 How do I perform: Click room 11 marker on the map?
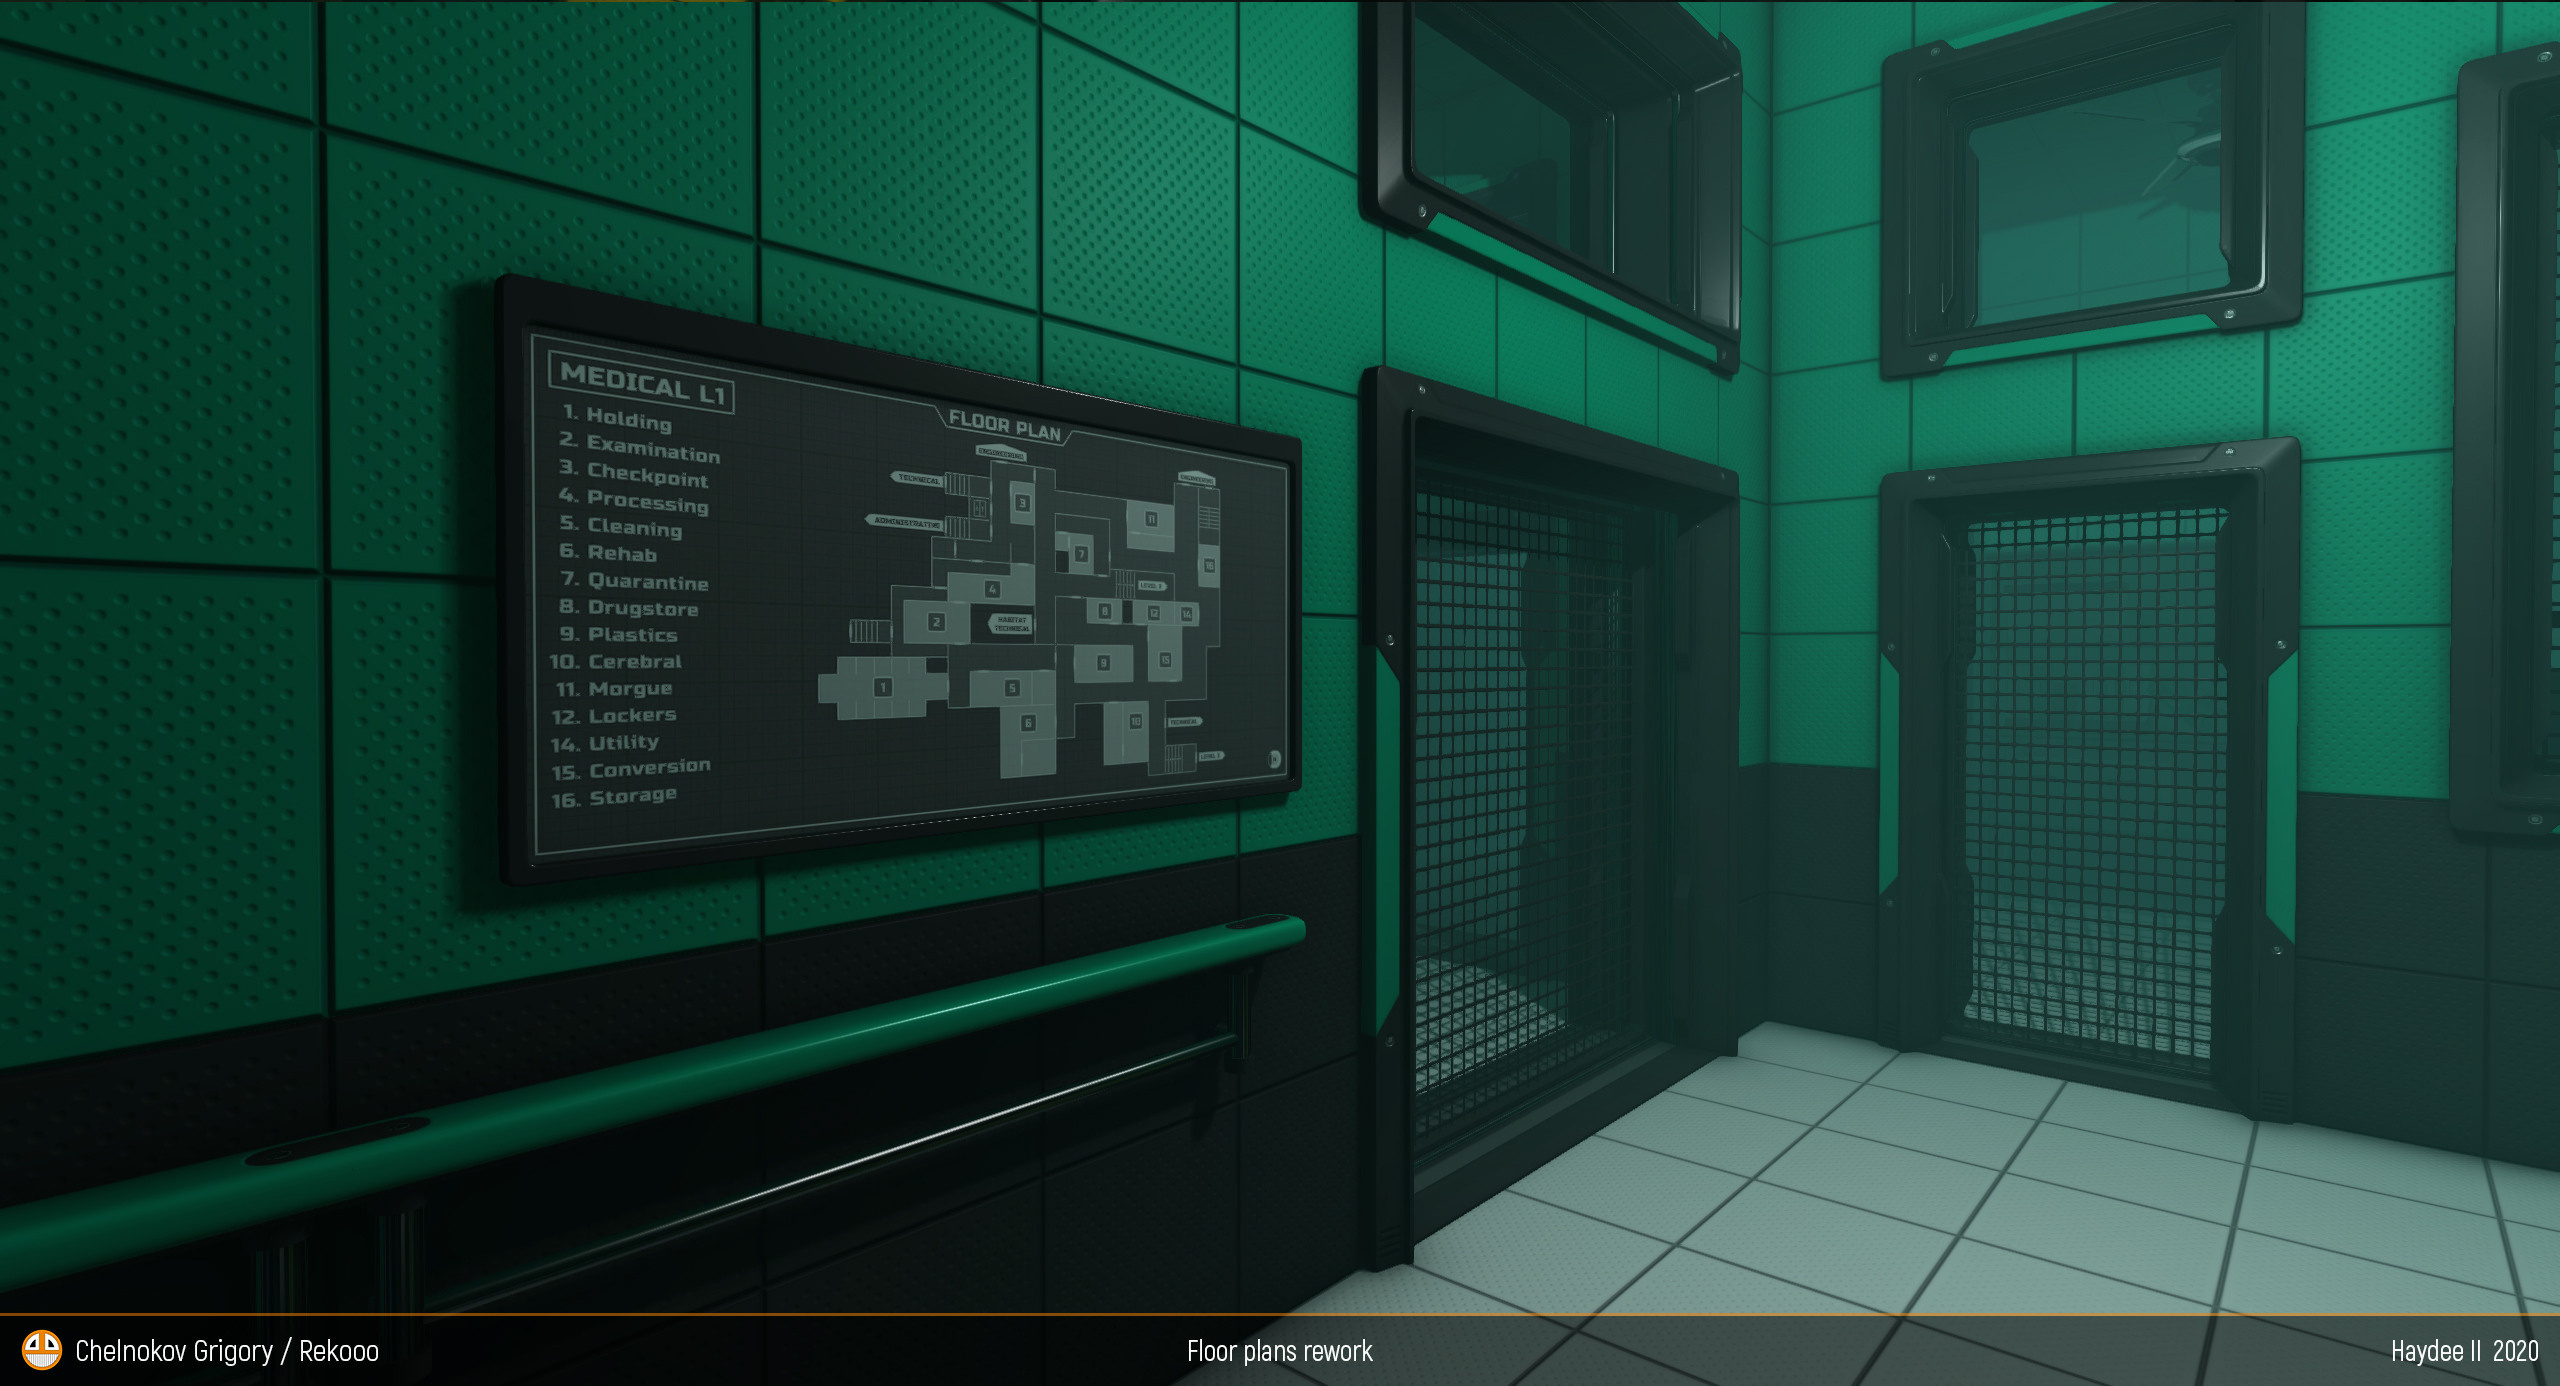click(x=1151, y=518)
